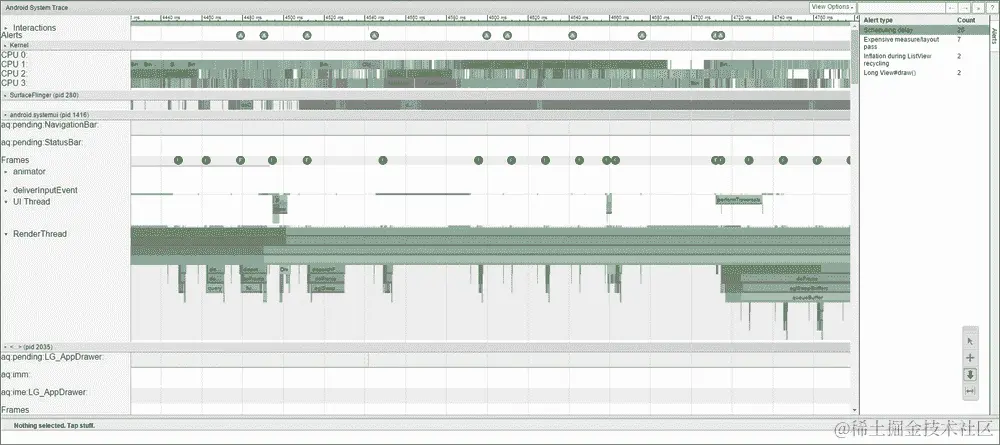Image resolution: width=1000 pixels, height=445 pixels.
Task: Collapse the SurfaceFlinger (pid 280) section
Action: click(x=6, y=96)
